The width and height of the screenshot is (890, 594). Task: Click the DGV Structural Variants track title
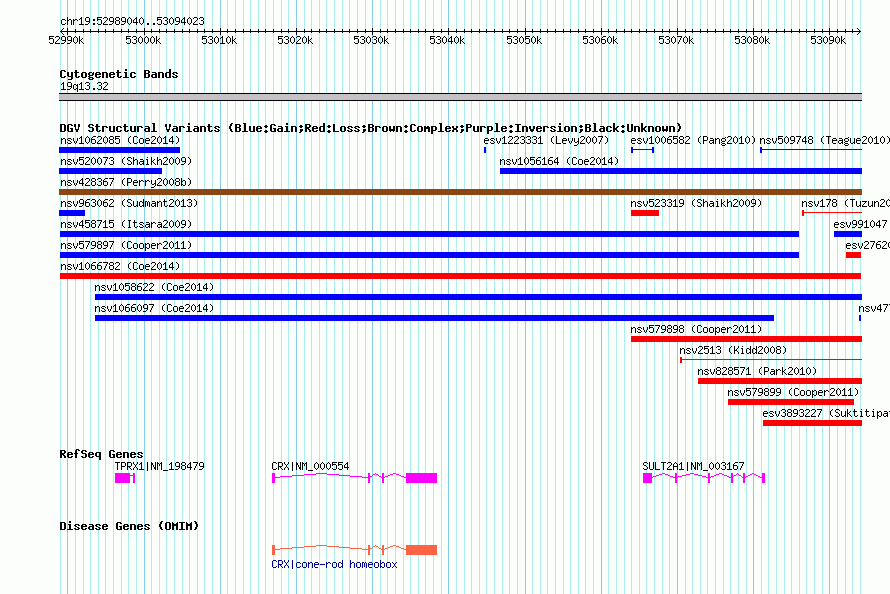click(370, 128)
